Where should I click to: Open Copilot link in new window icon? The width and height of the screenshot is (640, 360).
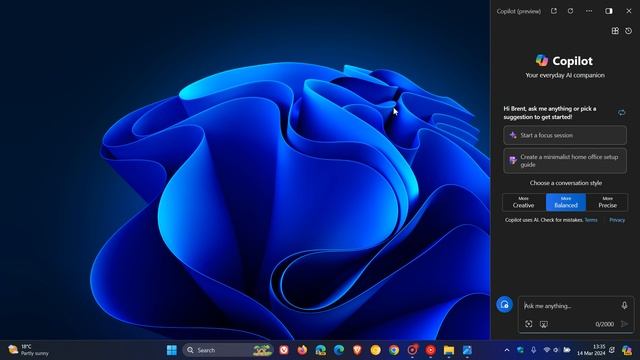coord(553,11)
